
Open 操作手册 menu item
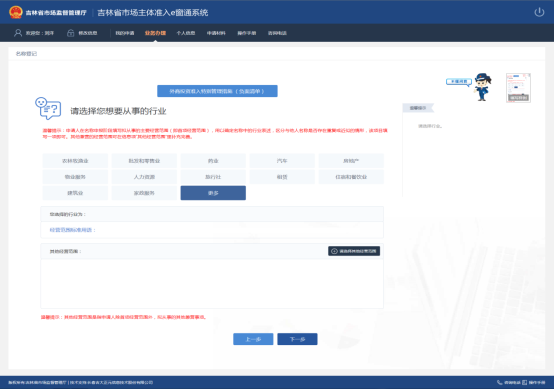point(247,33)
